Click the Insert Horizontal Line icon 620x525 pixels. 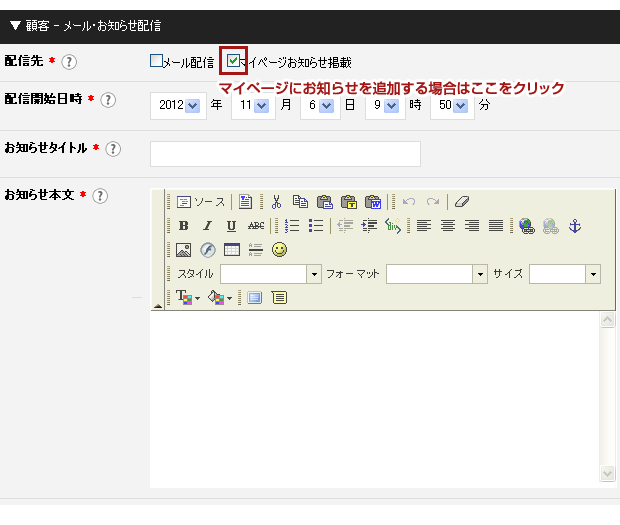256,250
